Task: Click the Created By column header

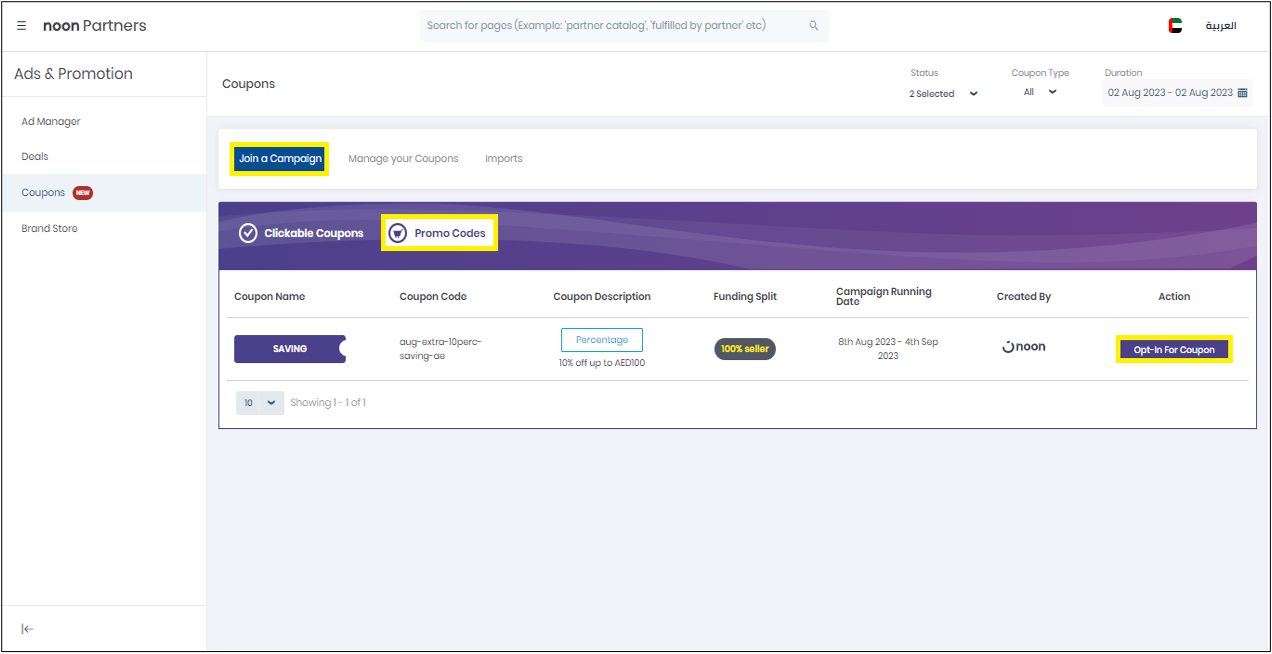Action: [x=1024, y=297]
